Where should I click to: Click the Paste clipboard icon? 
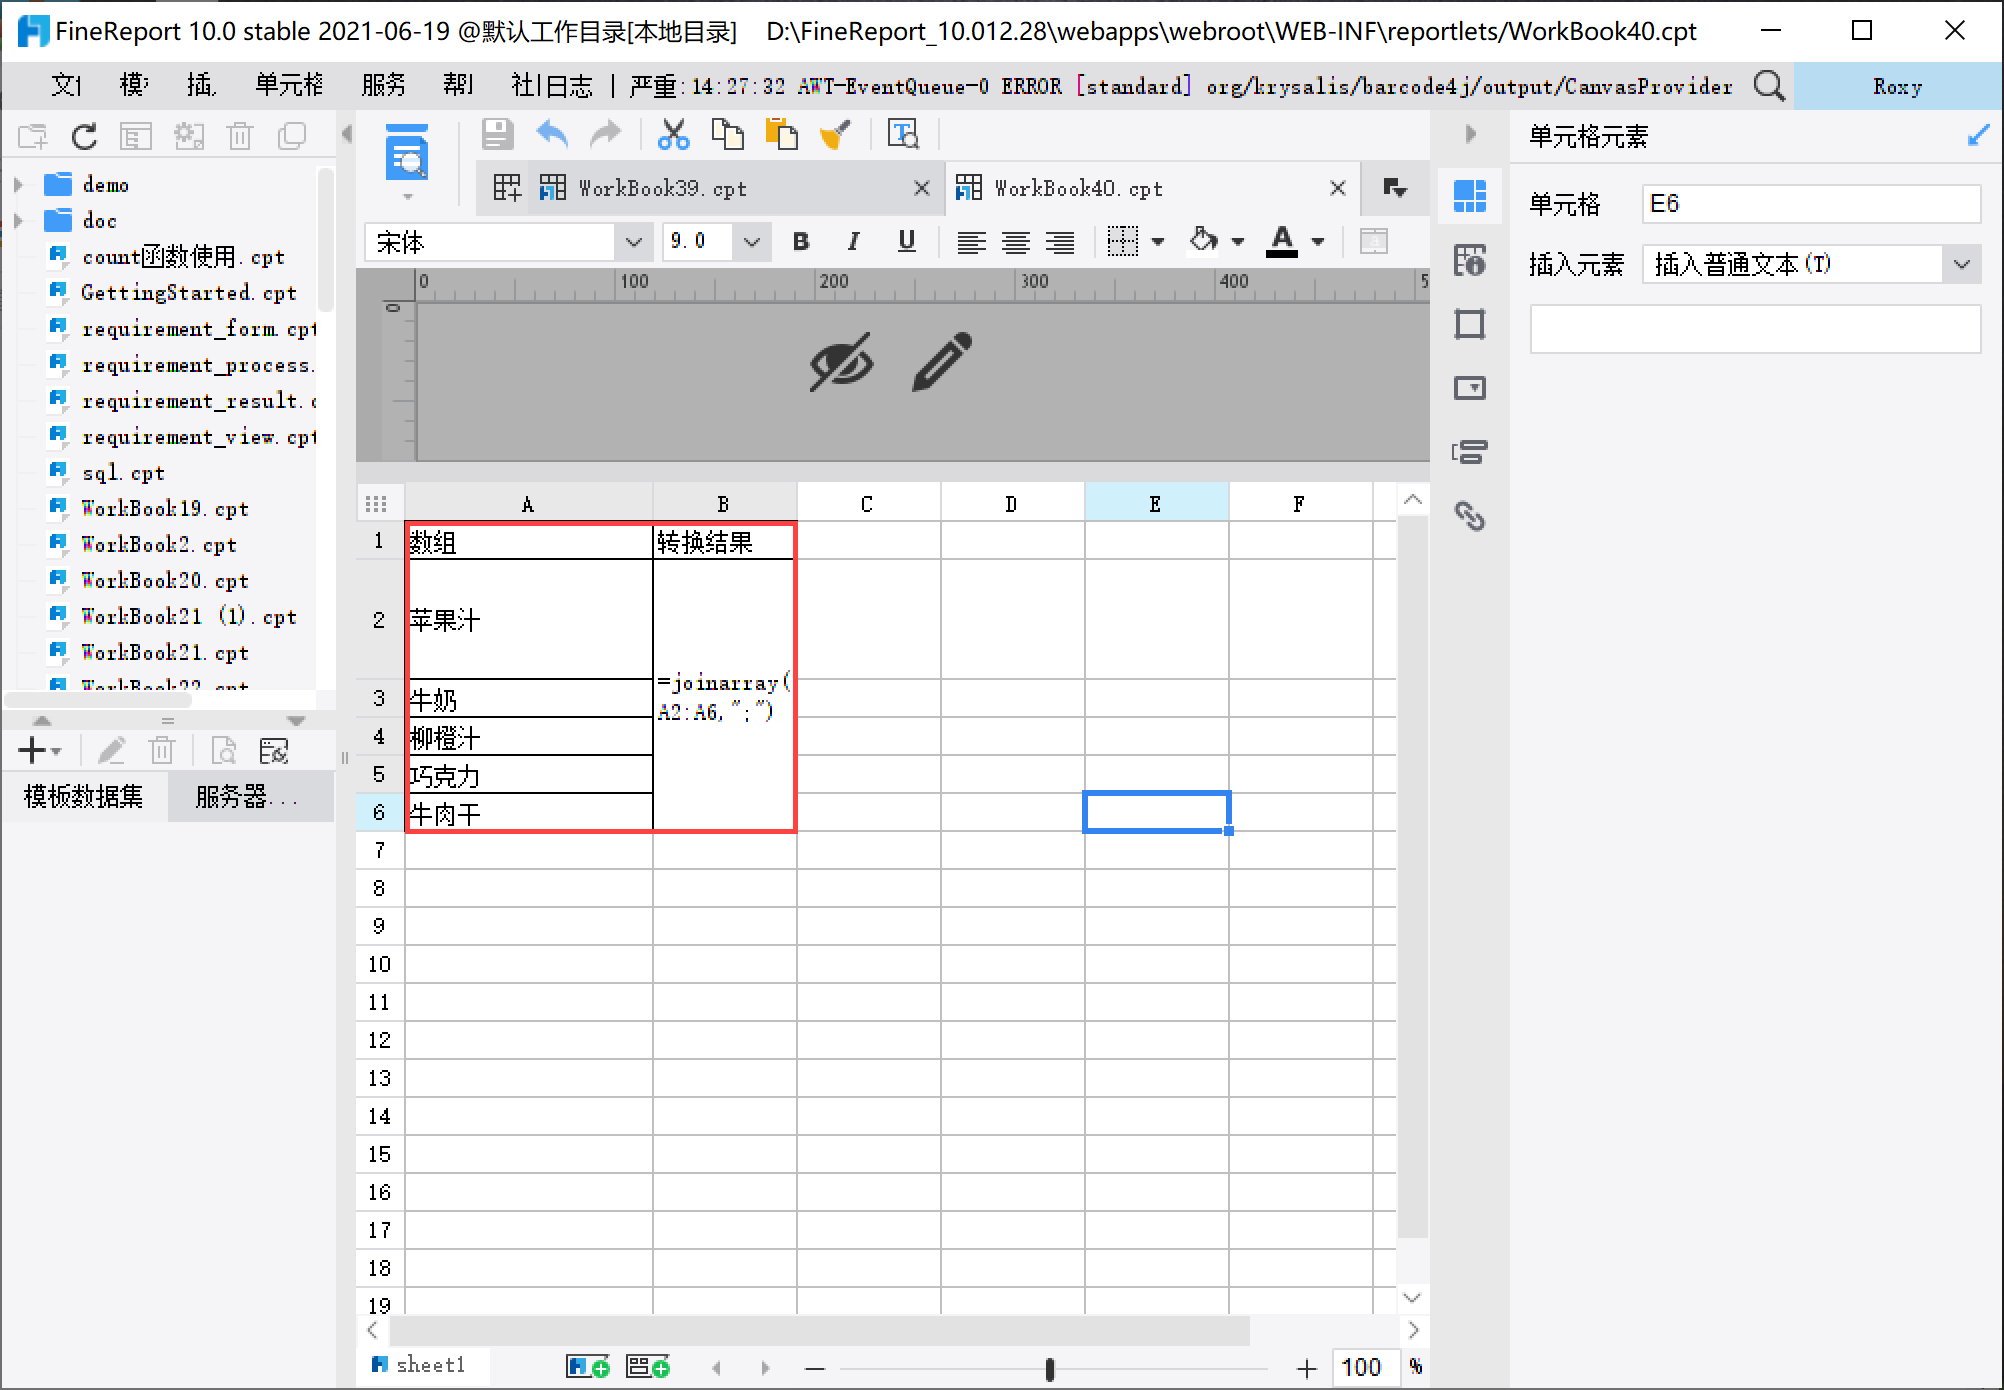click(x=781, y=134)
